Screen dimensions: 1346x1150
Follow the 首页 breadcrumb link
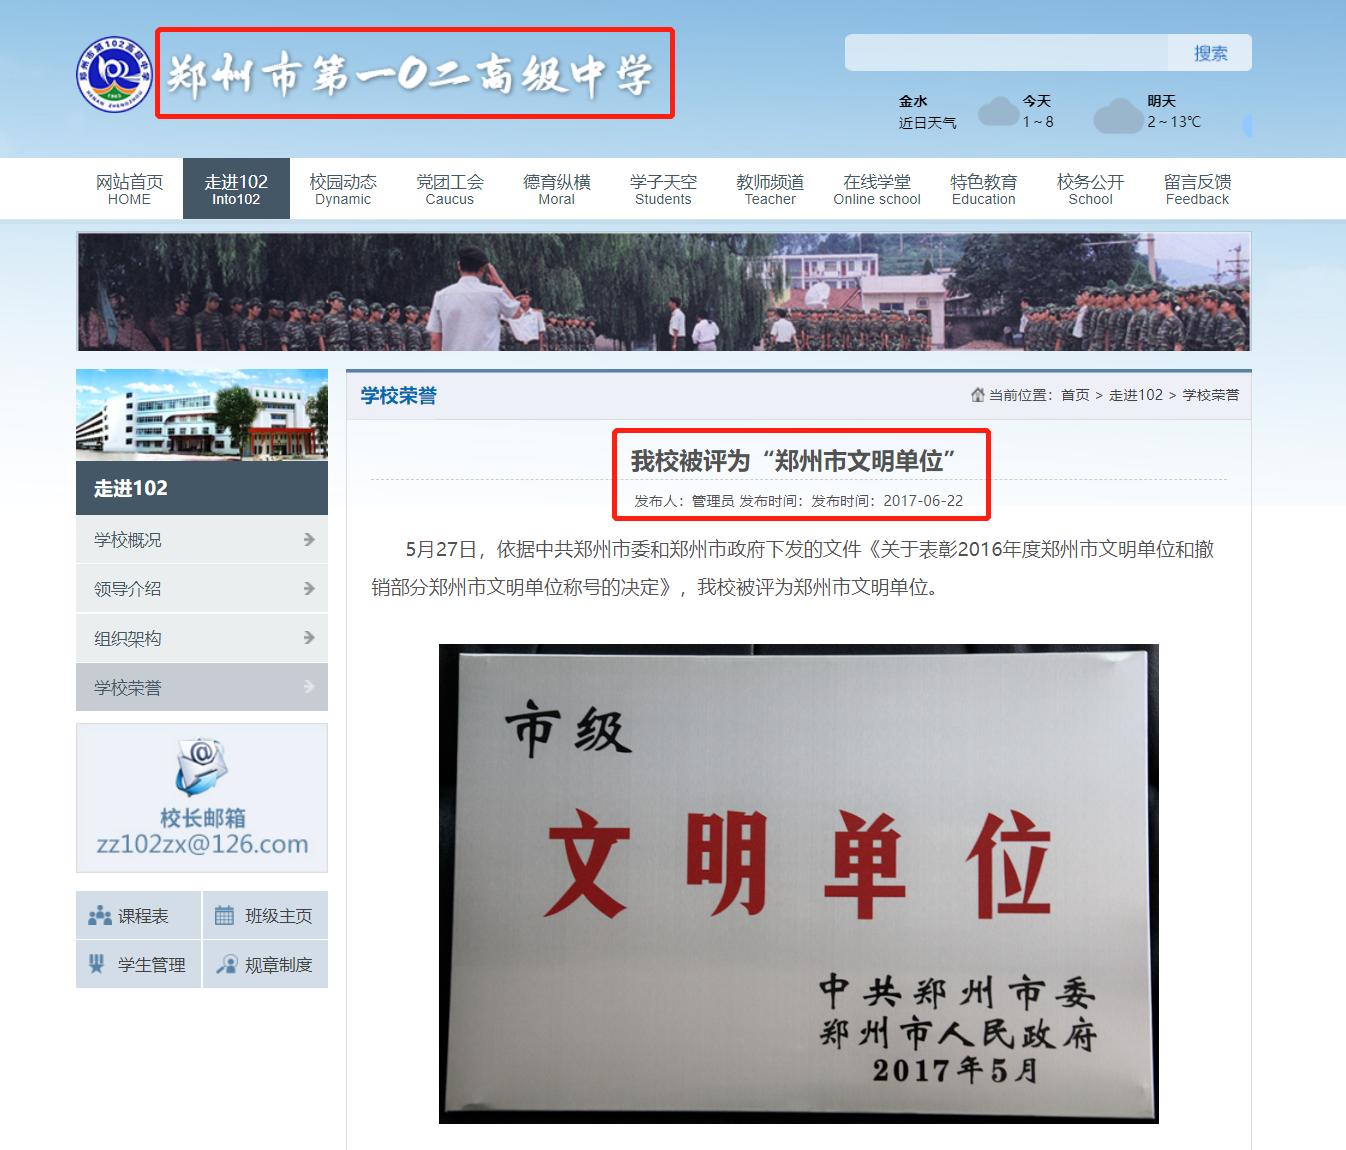[x=1073, y=395]
